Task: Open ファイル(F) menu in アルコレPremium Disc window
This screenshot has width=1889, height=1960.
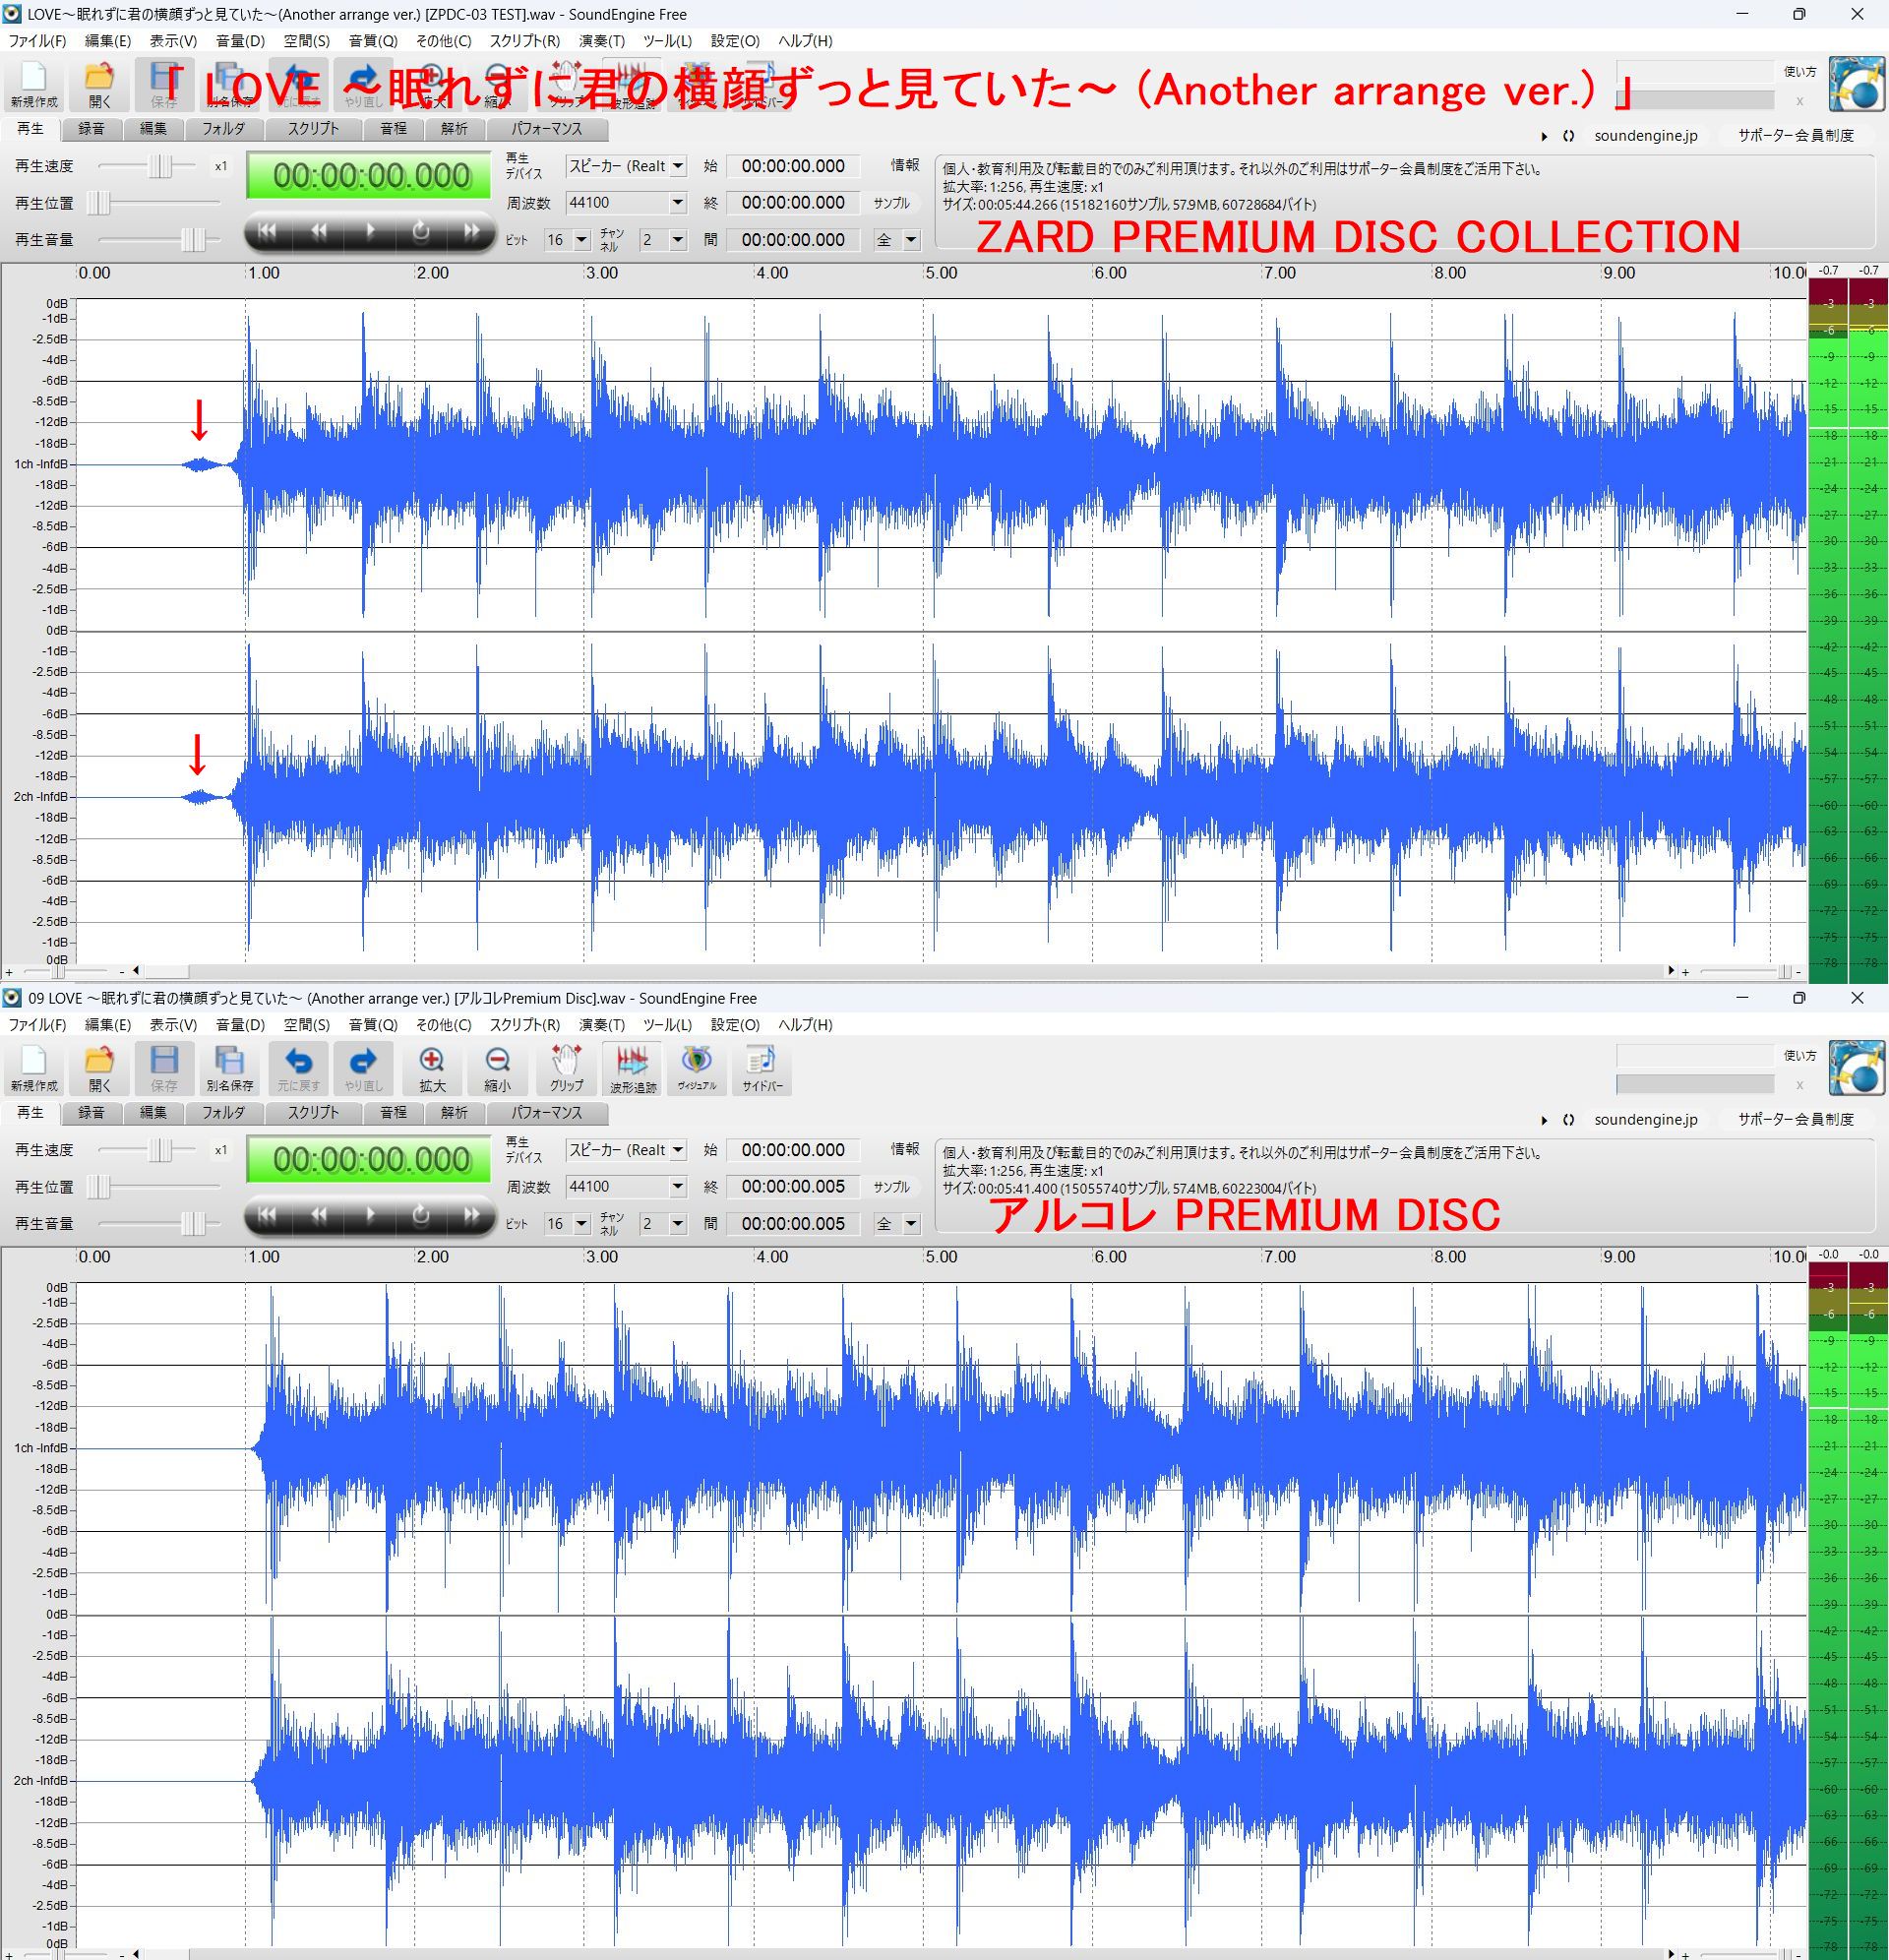Action: [x=37, y=1025]
